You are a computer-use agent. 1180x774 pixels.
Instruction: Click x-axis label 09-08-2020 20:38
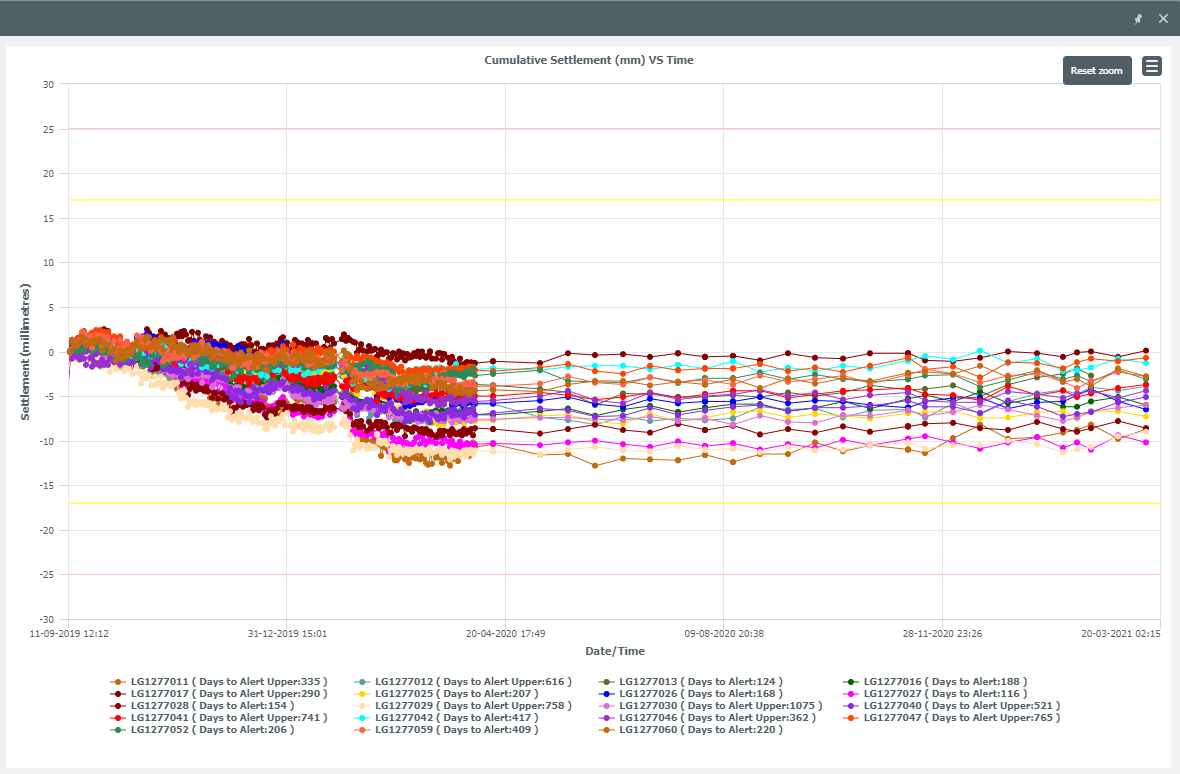[x=724, y=633]
